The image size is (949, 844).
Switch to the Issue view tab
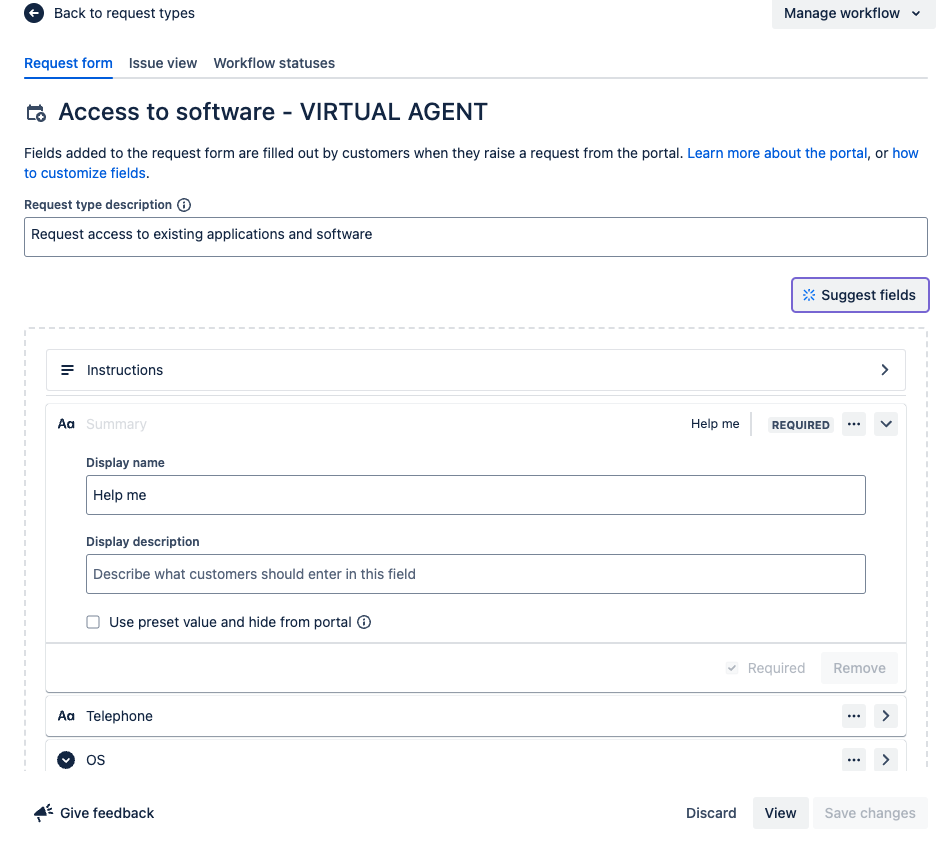click(162, 63)
